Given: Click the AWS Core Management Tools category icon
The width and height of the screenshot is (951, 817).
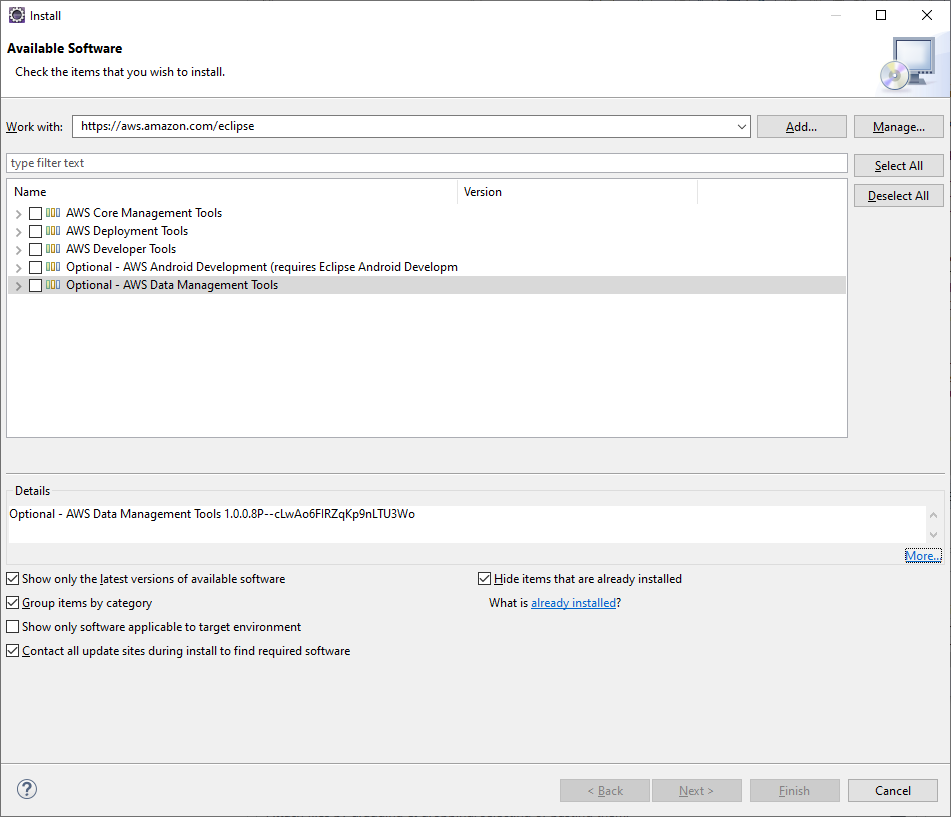Looking at the screenshot, I should point(50,213).
